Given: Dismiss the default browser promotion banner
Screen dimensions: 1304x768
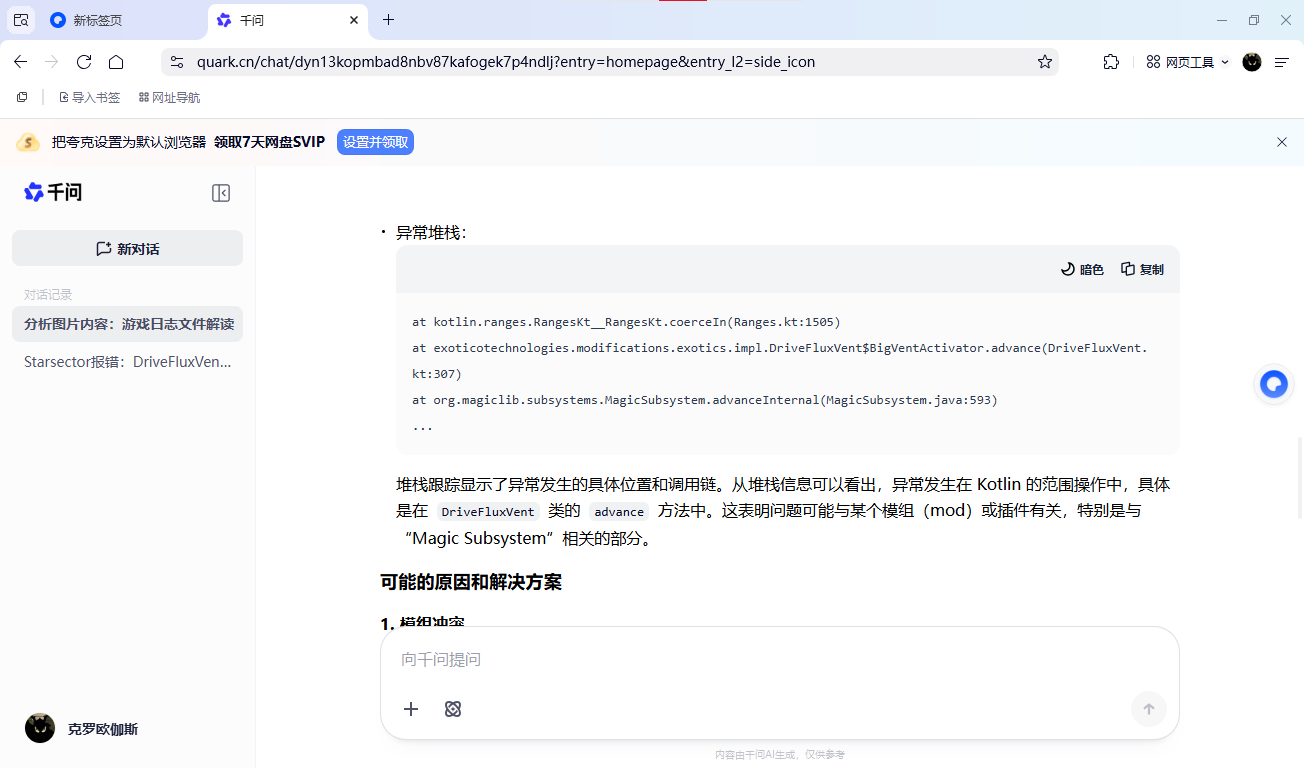Looking at the screenshot, I should pos(1282,142).
